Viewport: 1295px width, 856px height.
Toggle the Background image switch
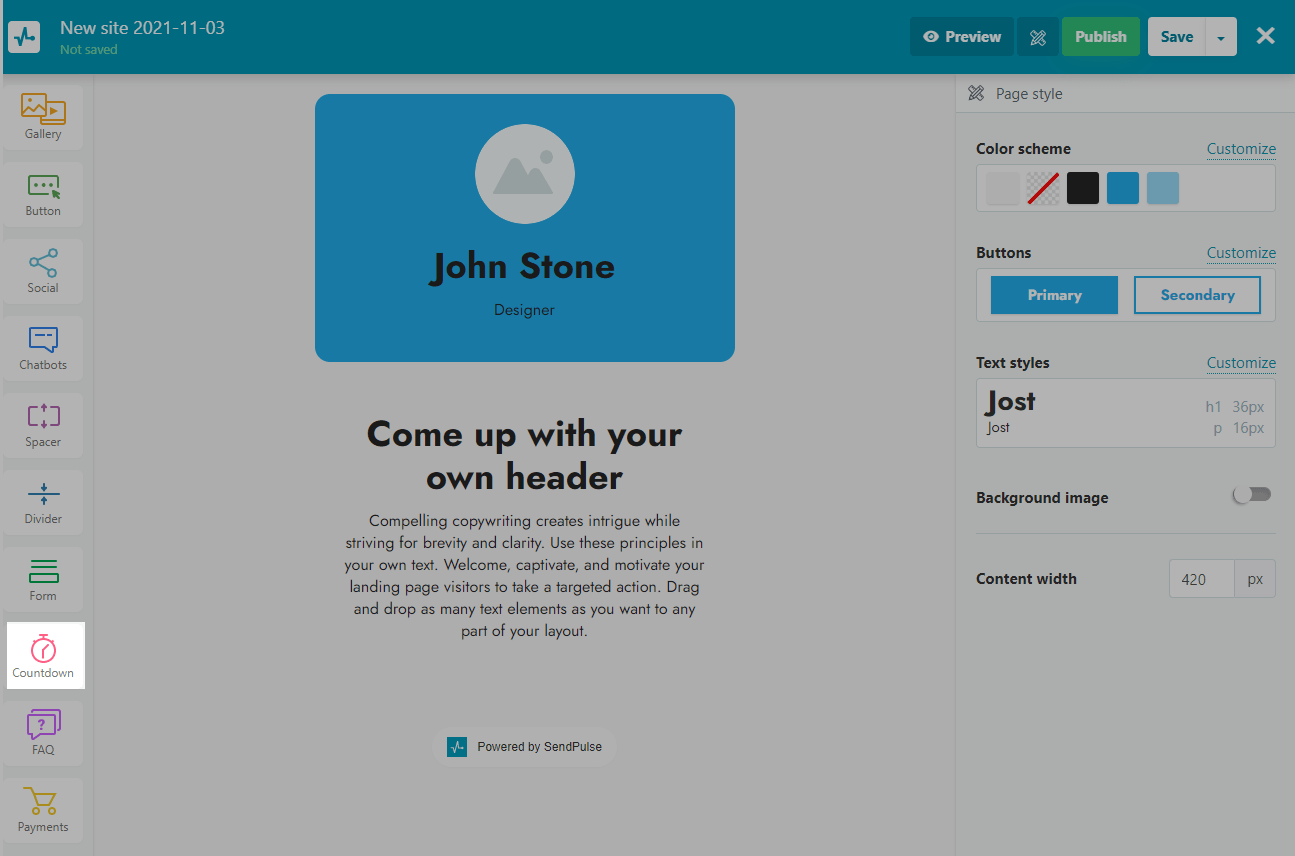[x=1252, y=495]
